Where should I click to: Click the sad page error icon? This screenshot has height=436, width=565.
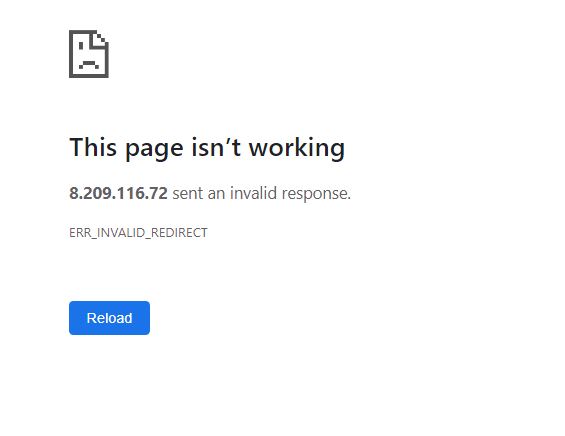click(x=89, y=54)
